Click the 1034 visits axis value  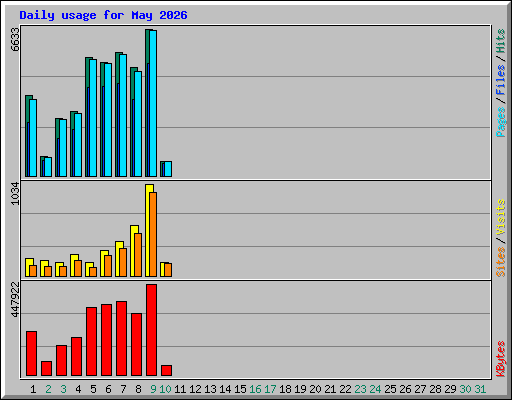[x=15, y=193]
